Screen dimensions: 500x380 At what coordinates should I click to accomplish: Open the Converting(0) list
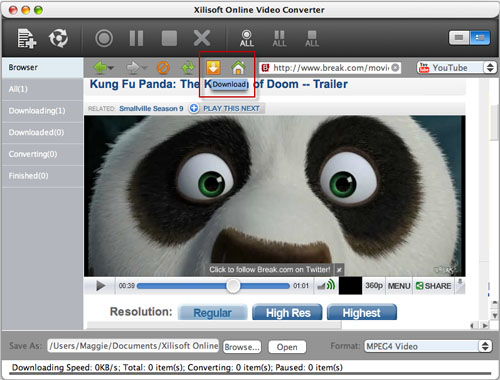[x=42, y=154]
